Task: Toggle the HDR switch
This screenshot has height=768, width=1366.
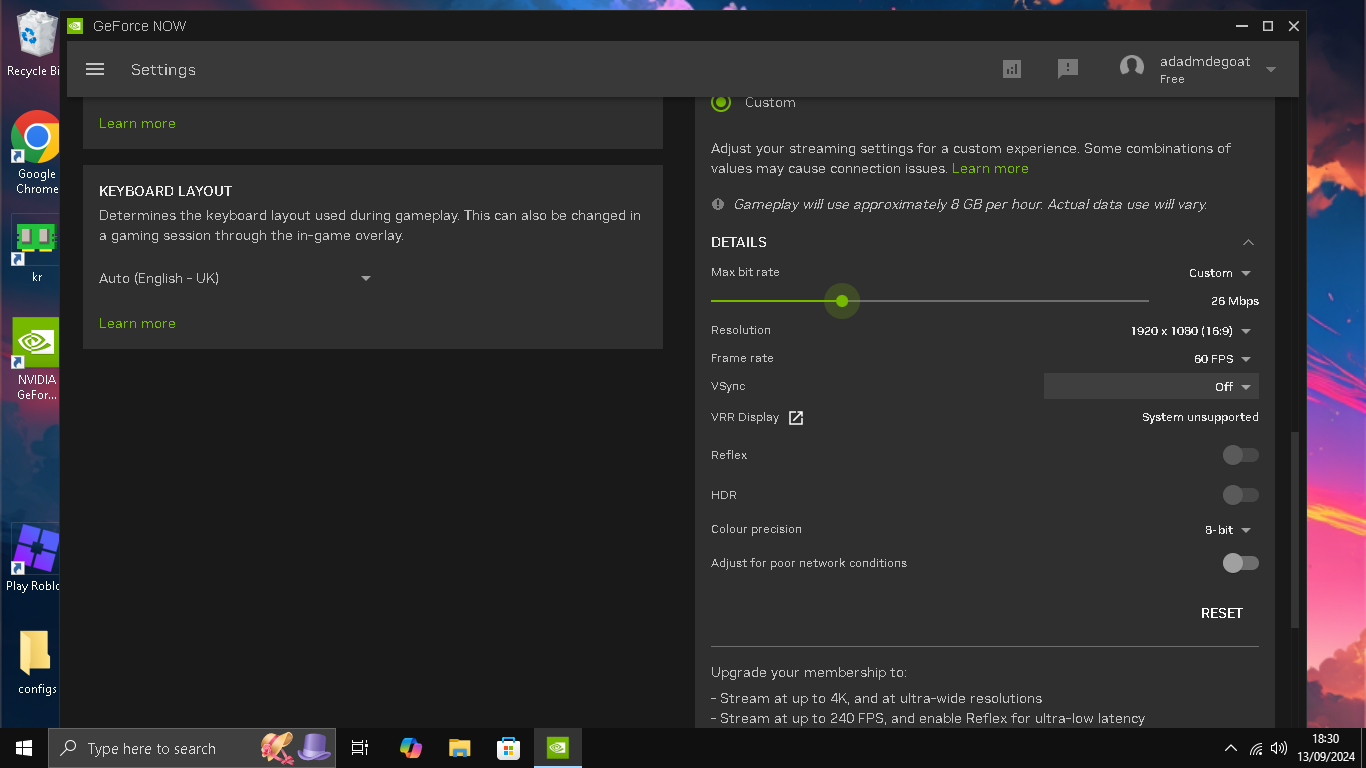Action: (x=1240, y=495)
